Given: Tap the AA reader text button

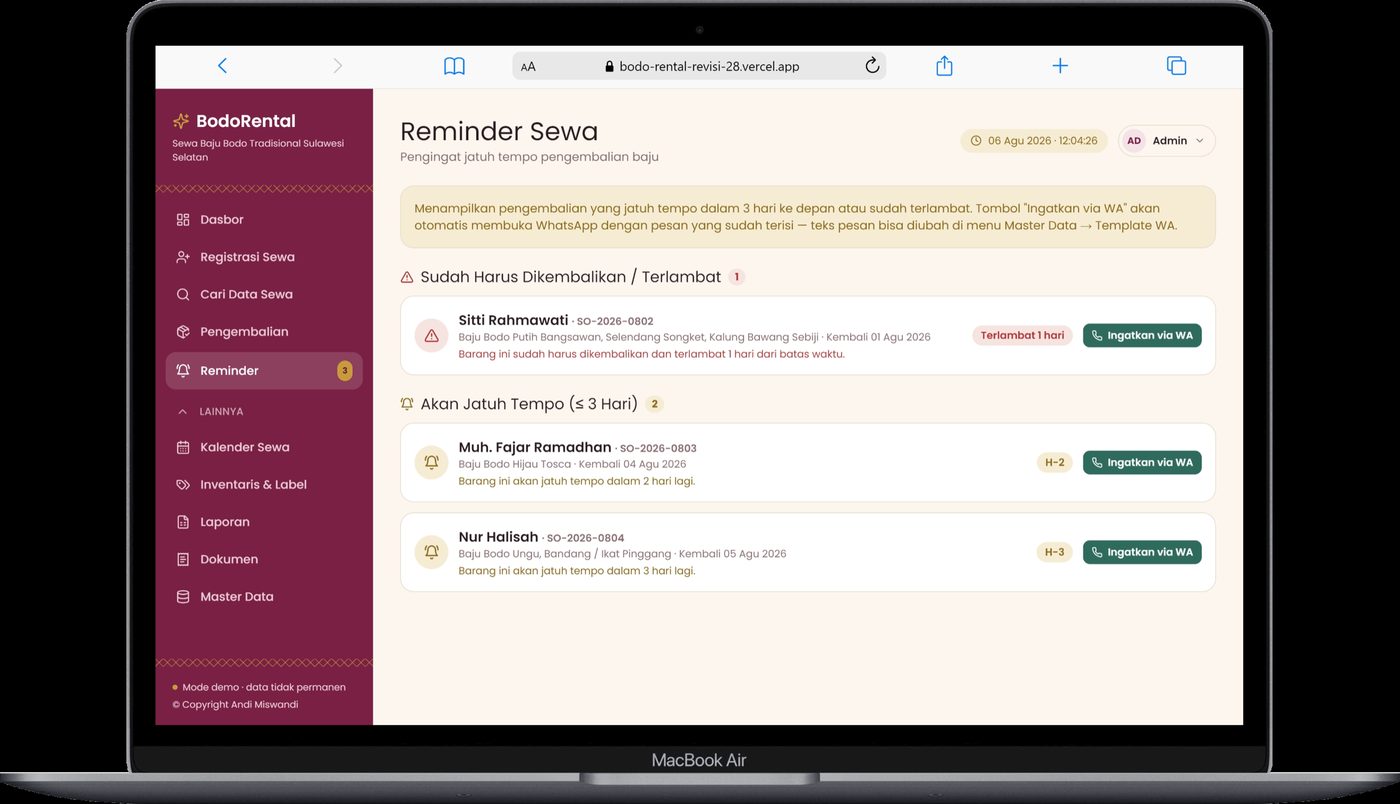Looking at the screenshot, I should coord(528,67).
